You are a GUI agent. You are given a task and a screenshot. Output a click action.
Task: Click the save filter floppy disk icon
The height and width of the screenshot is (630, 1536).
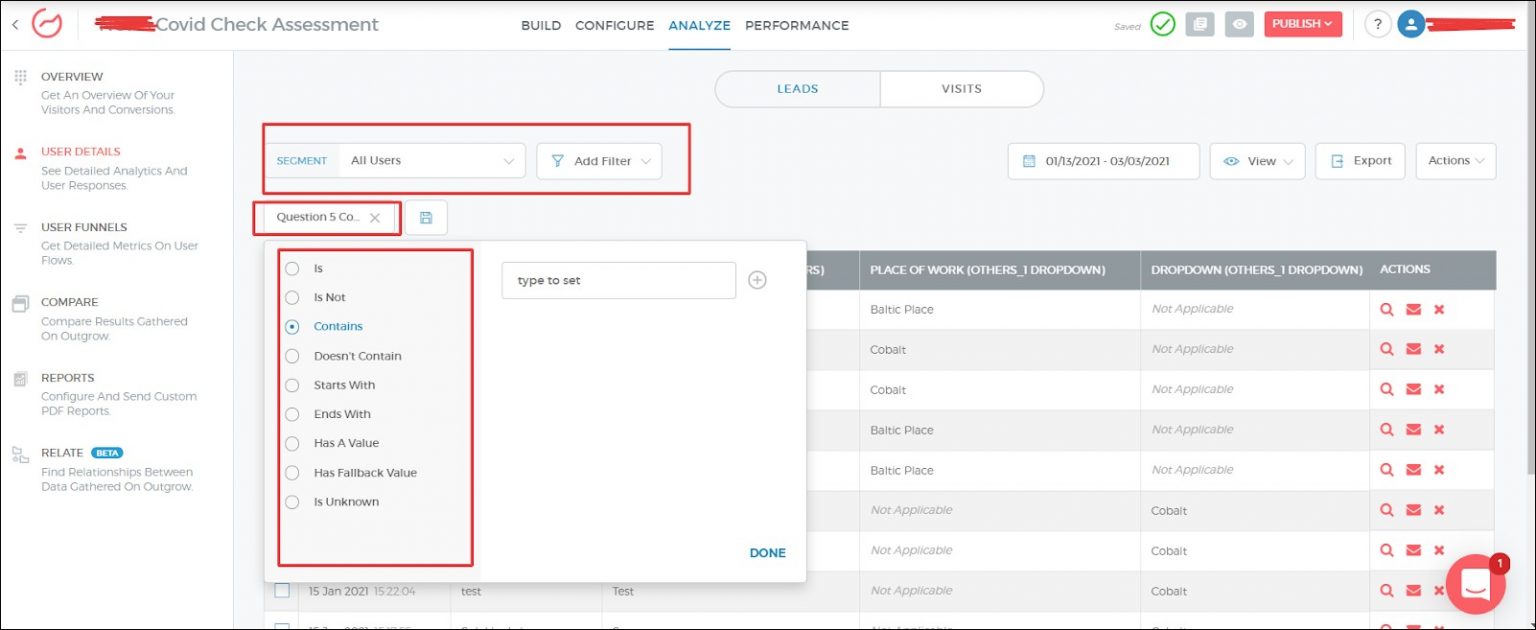click(426, 218)
